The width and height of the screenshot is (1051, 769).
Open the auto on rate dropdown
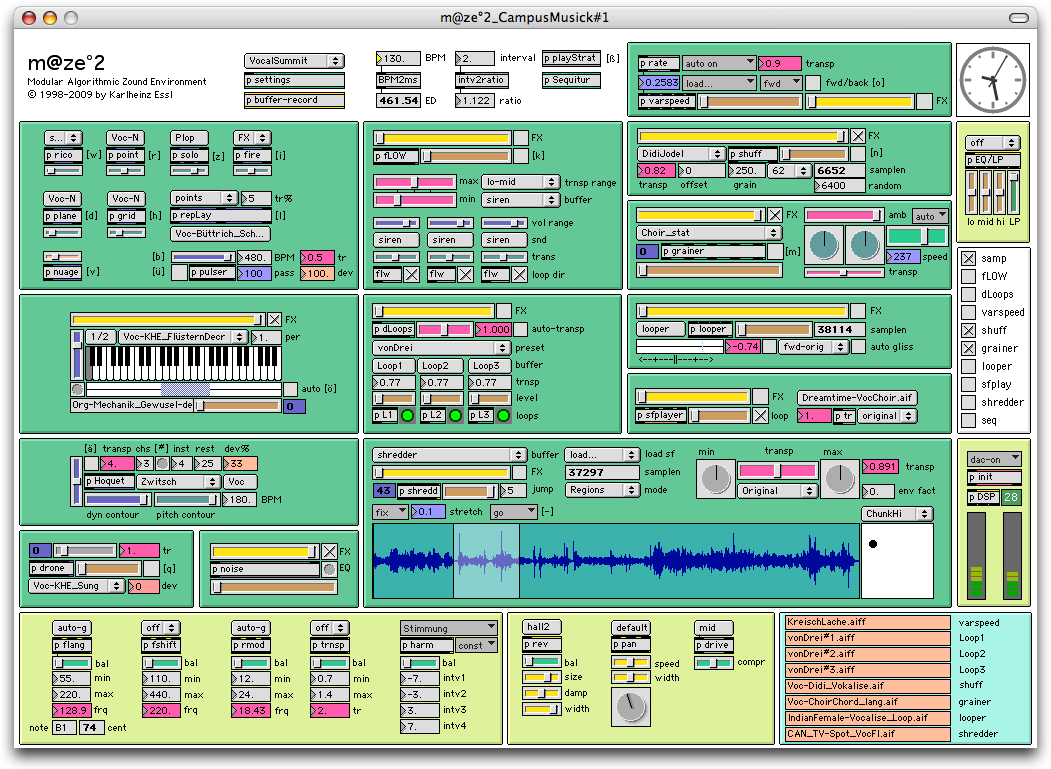(x=719, y=64)
